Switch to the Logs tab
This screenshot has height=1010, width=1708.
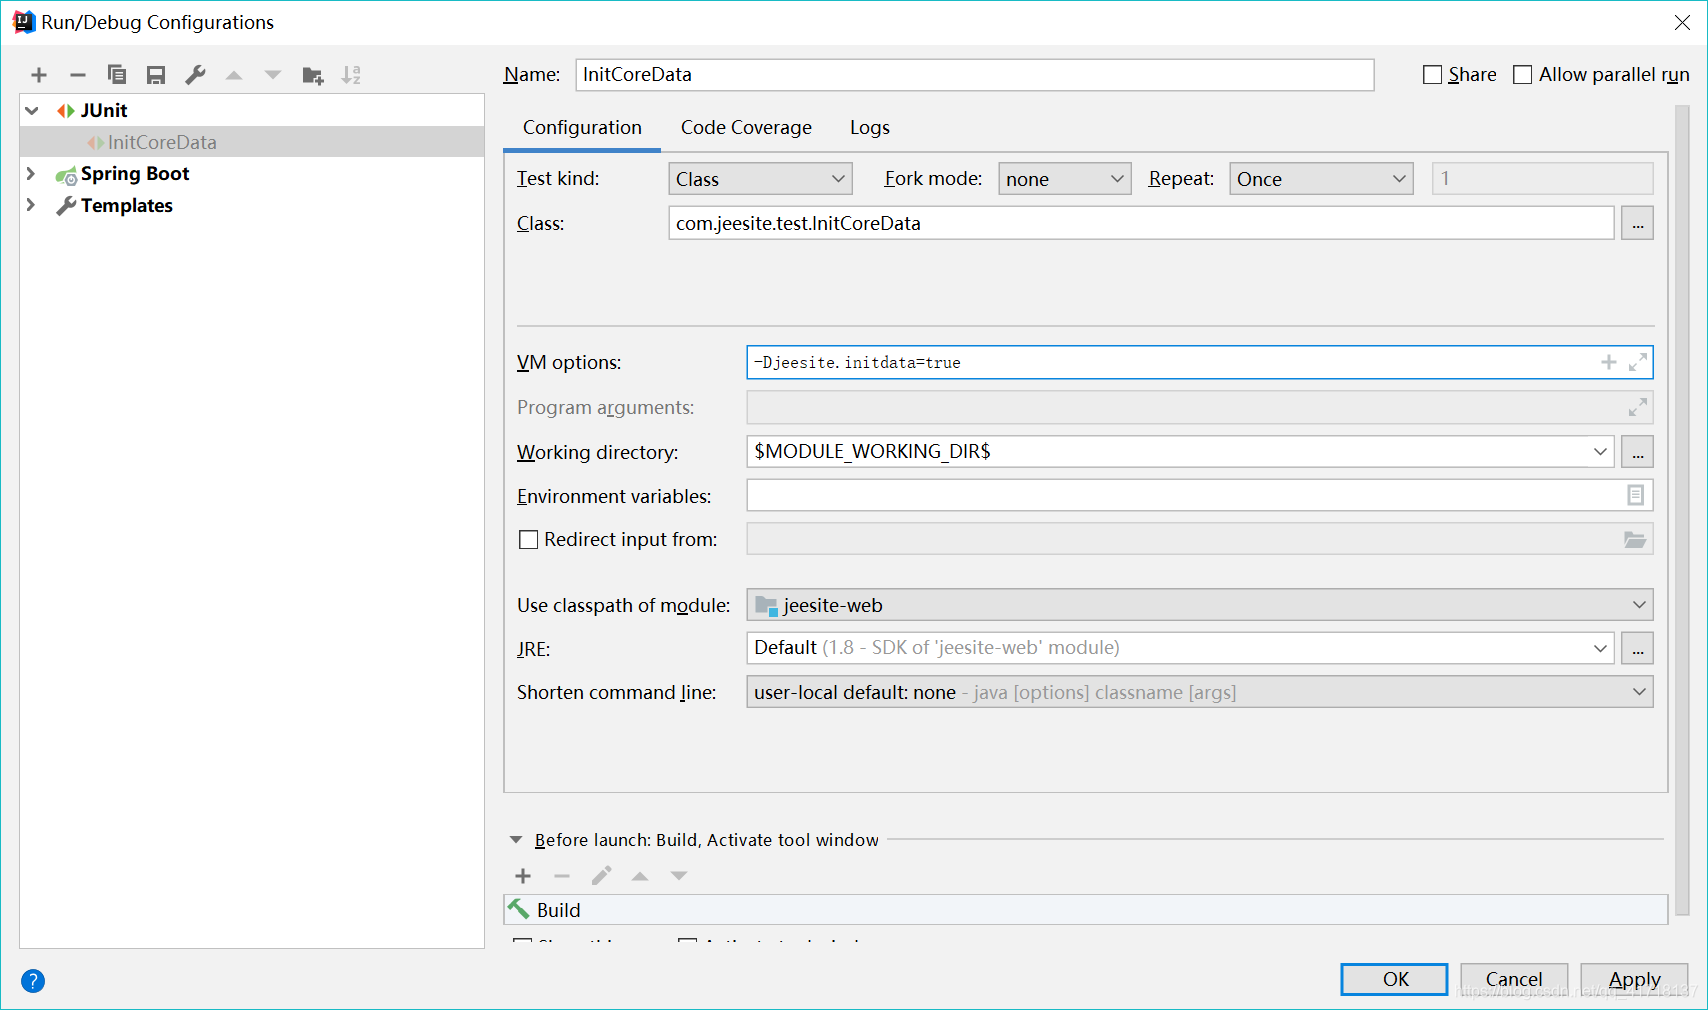(x=870, y=128)
